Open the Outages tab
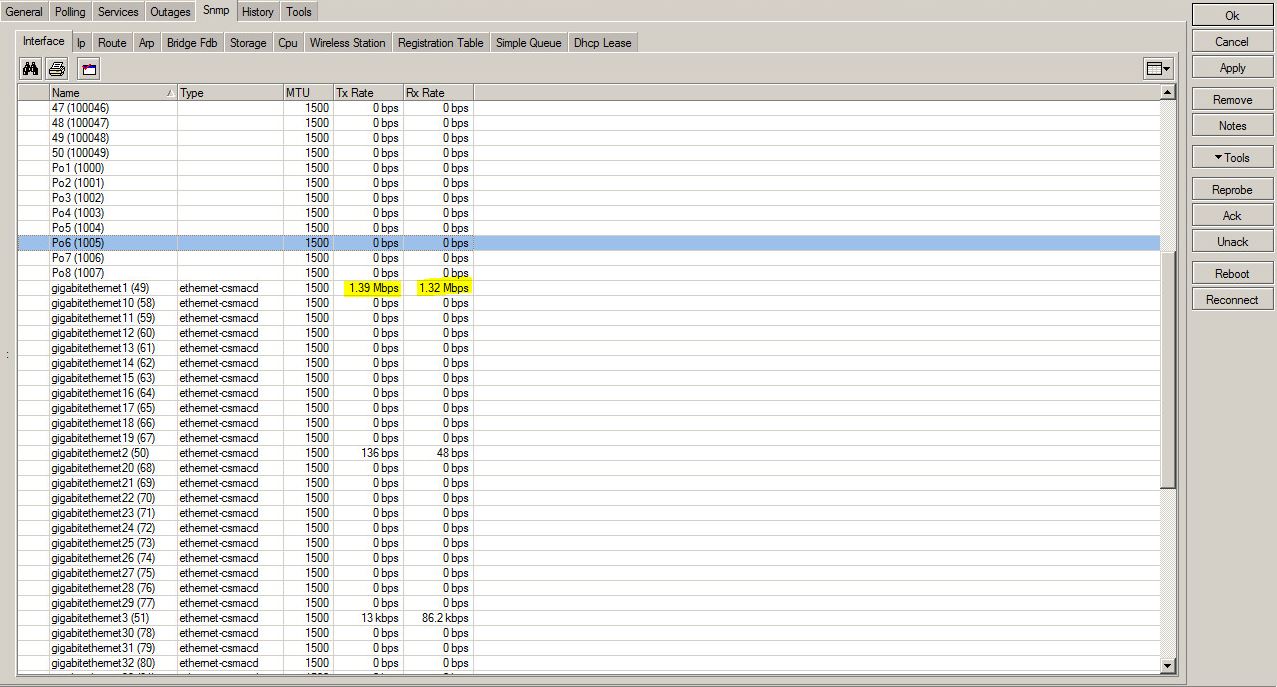This screenshot has height=687, width=1277. coord(169,11)
